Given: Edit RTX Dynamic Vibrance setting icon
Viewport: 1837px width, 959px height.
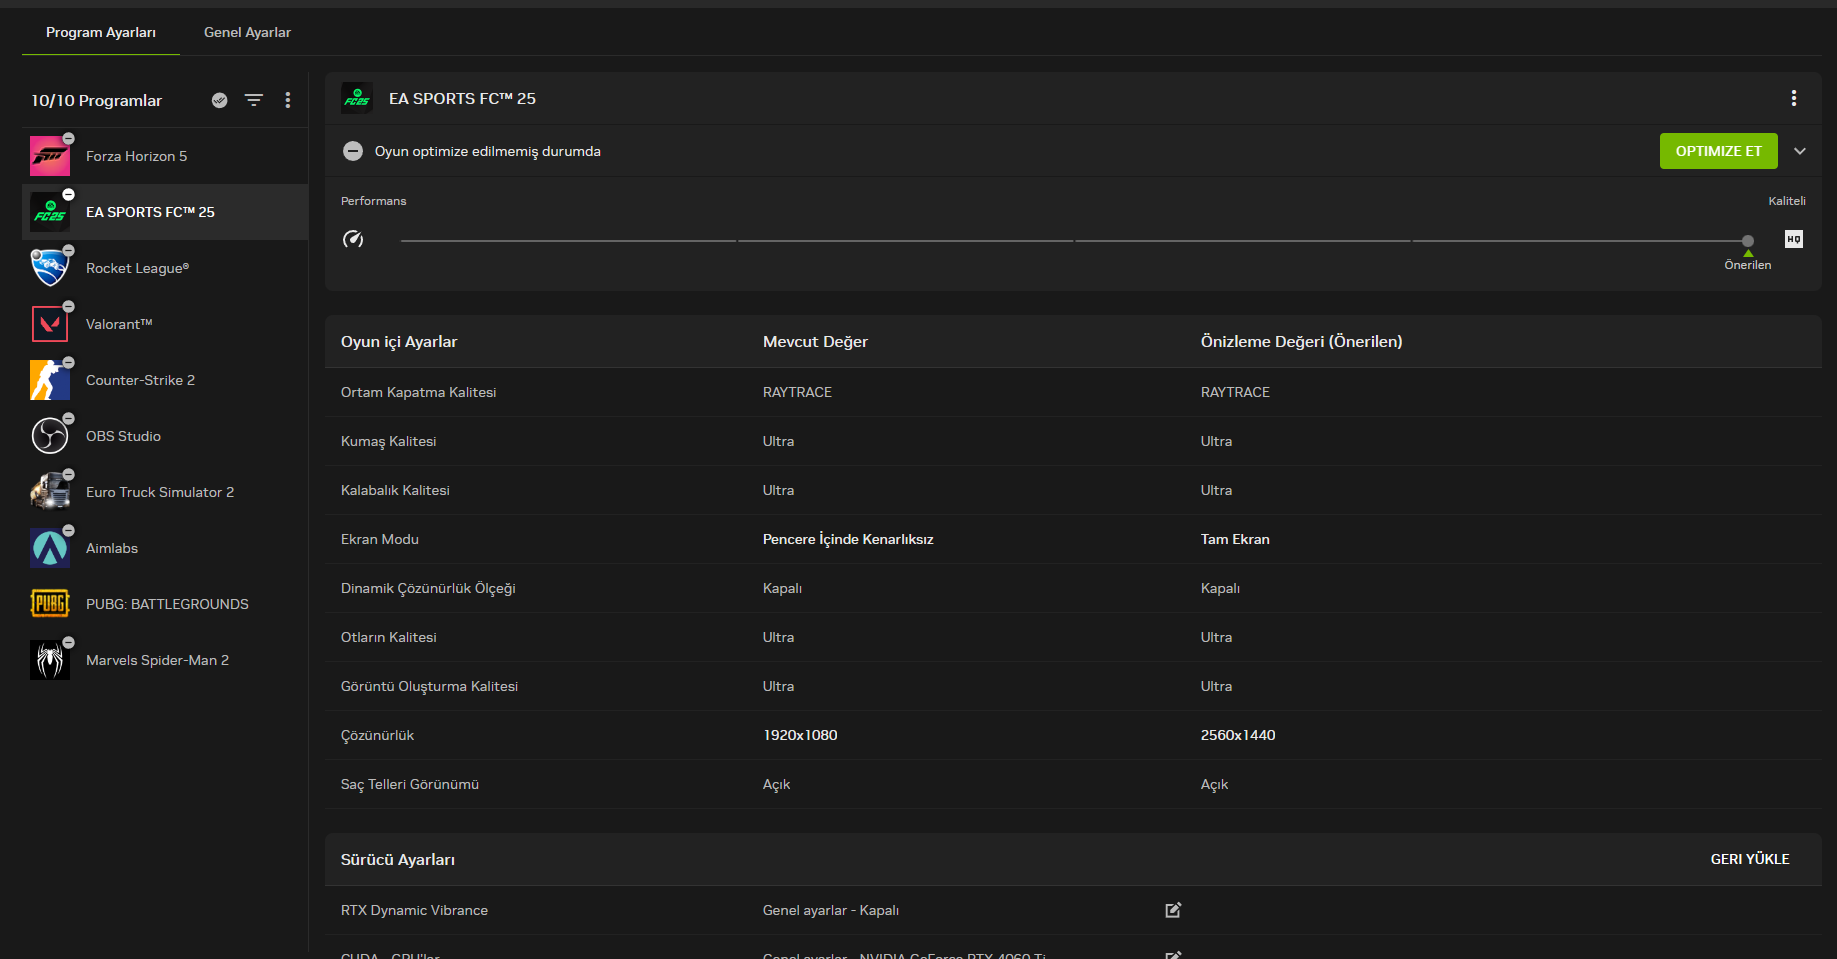Looking at the screenshot, I should (1173, 910).
